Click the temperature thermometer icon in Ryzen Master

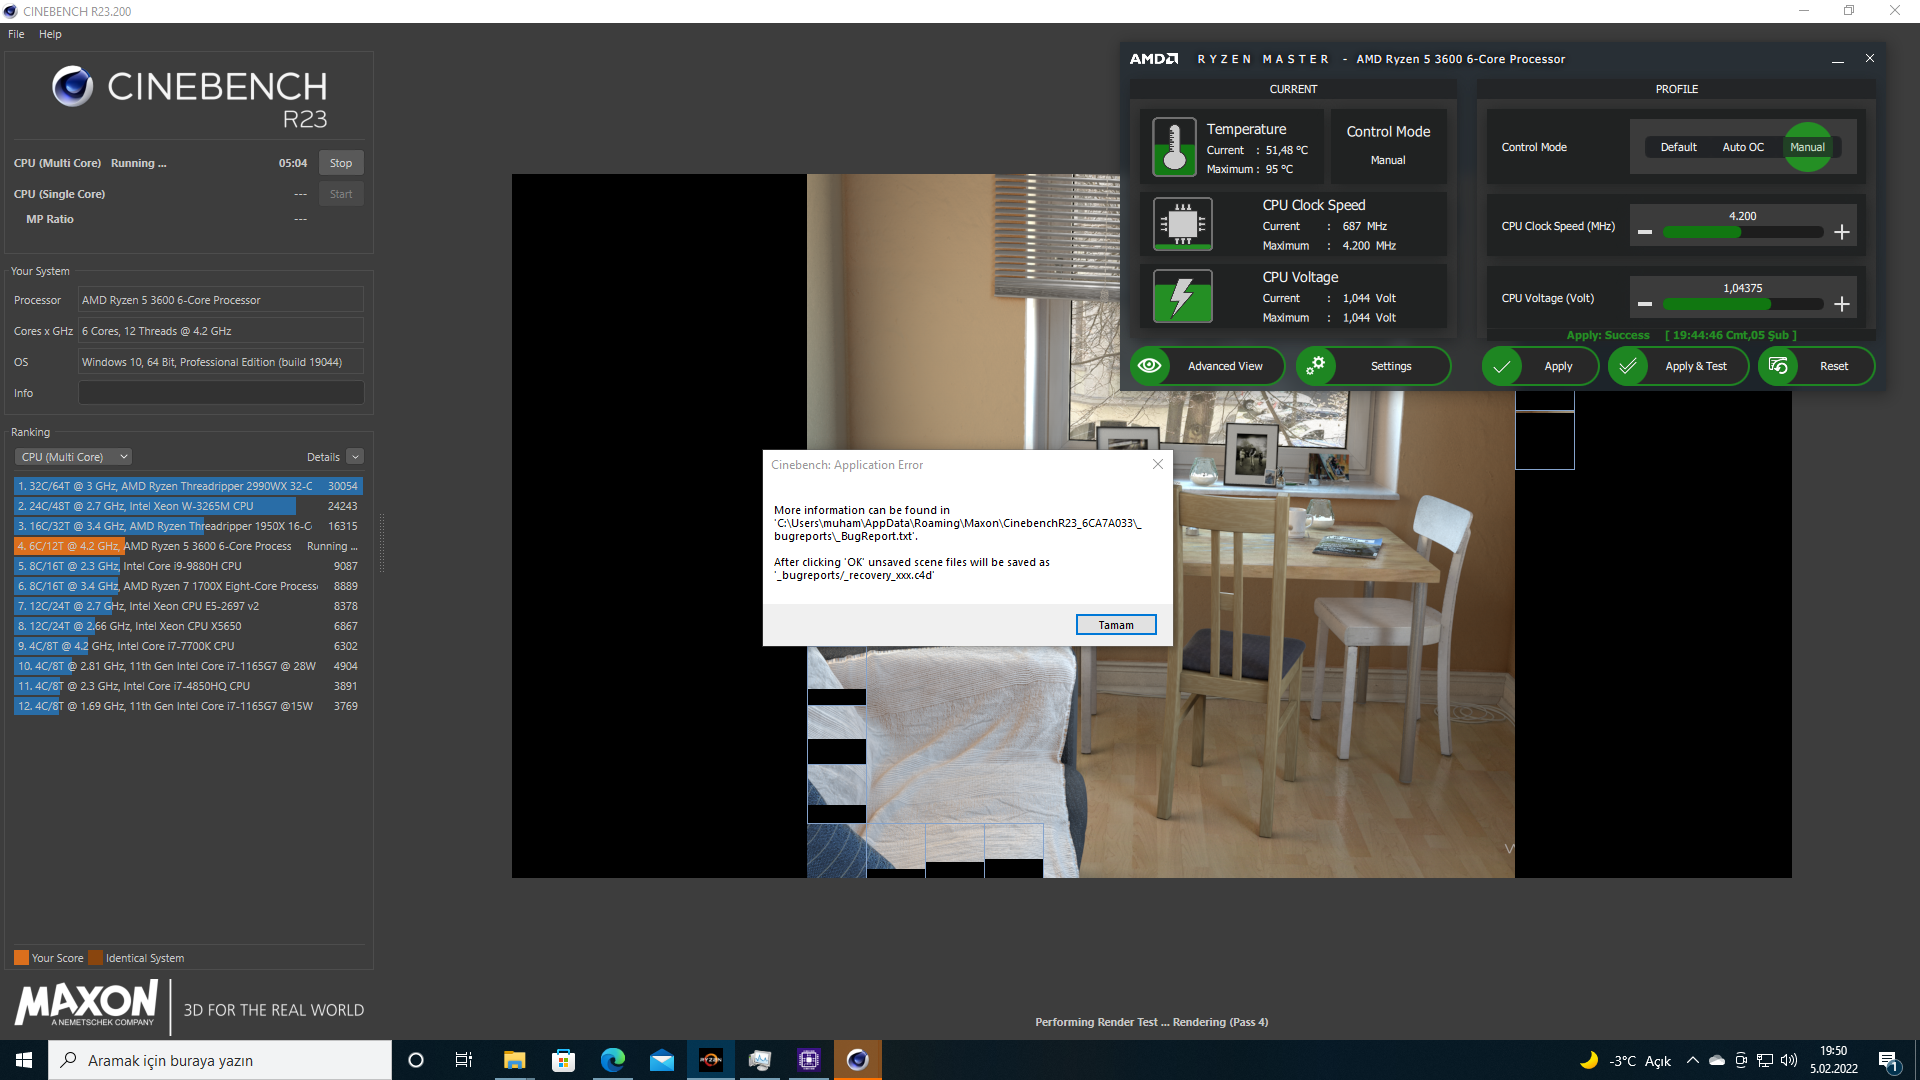click(1174, 147)
